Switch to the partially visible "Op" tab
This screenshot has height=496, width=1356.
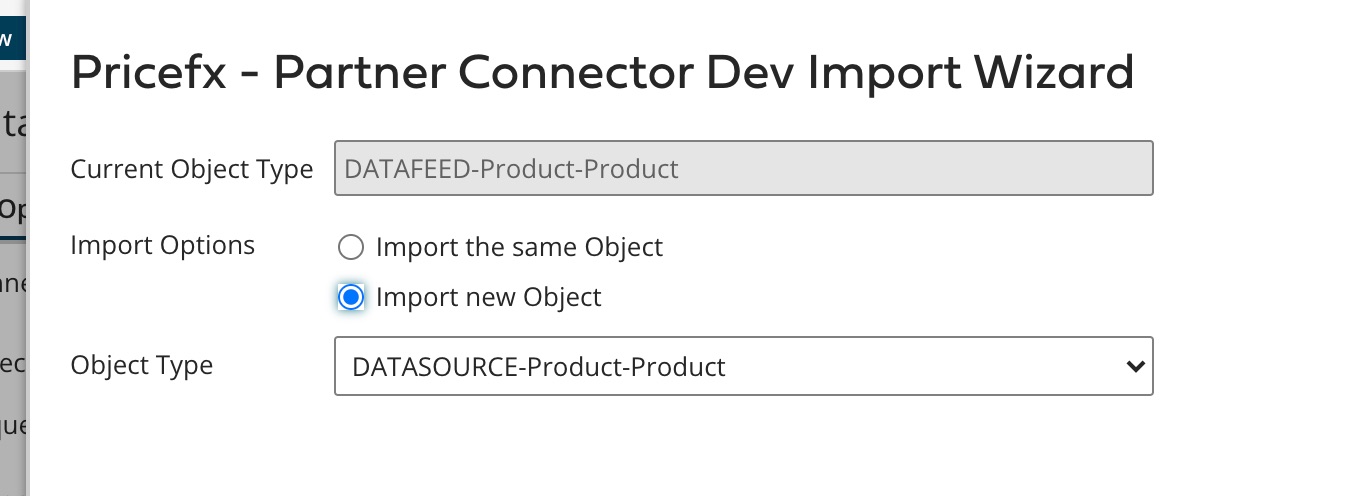tap(12, 210)
